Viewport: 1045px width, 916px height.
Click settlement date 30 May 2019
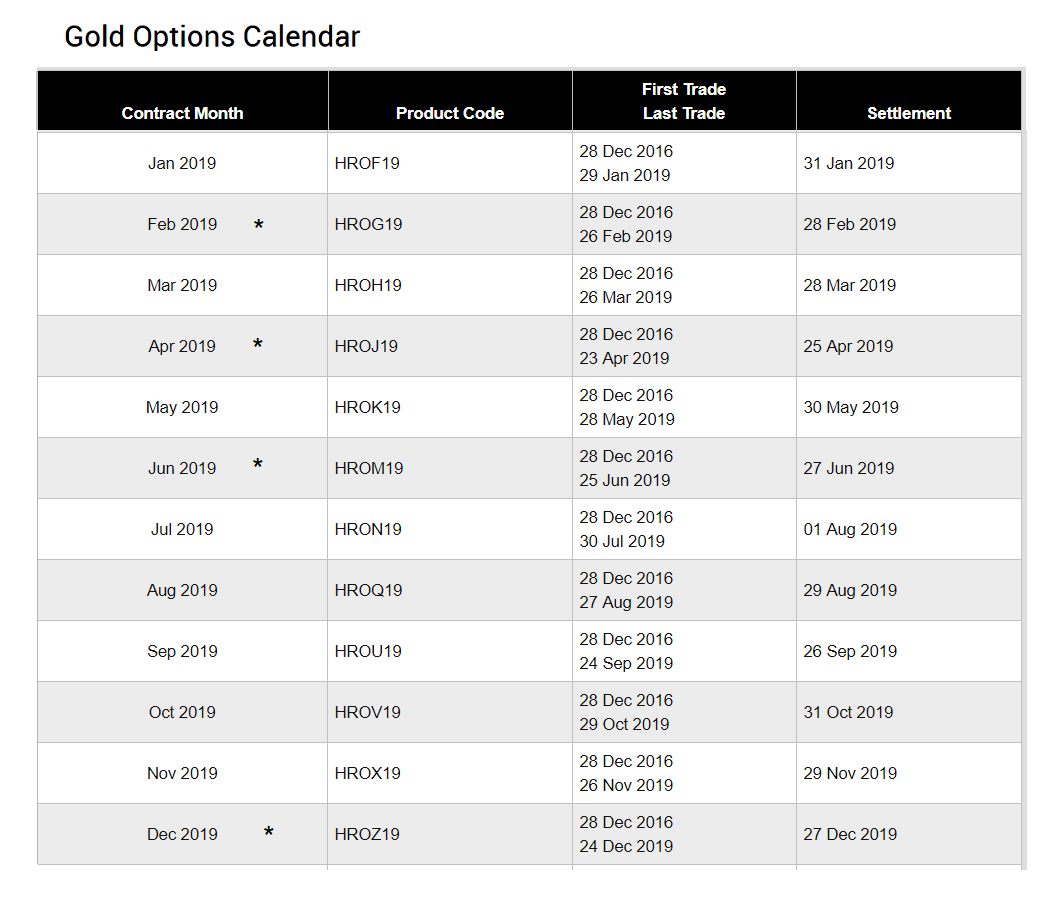click(850, 407)
